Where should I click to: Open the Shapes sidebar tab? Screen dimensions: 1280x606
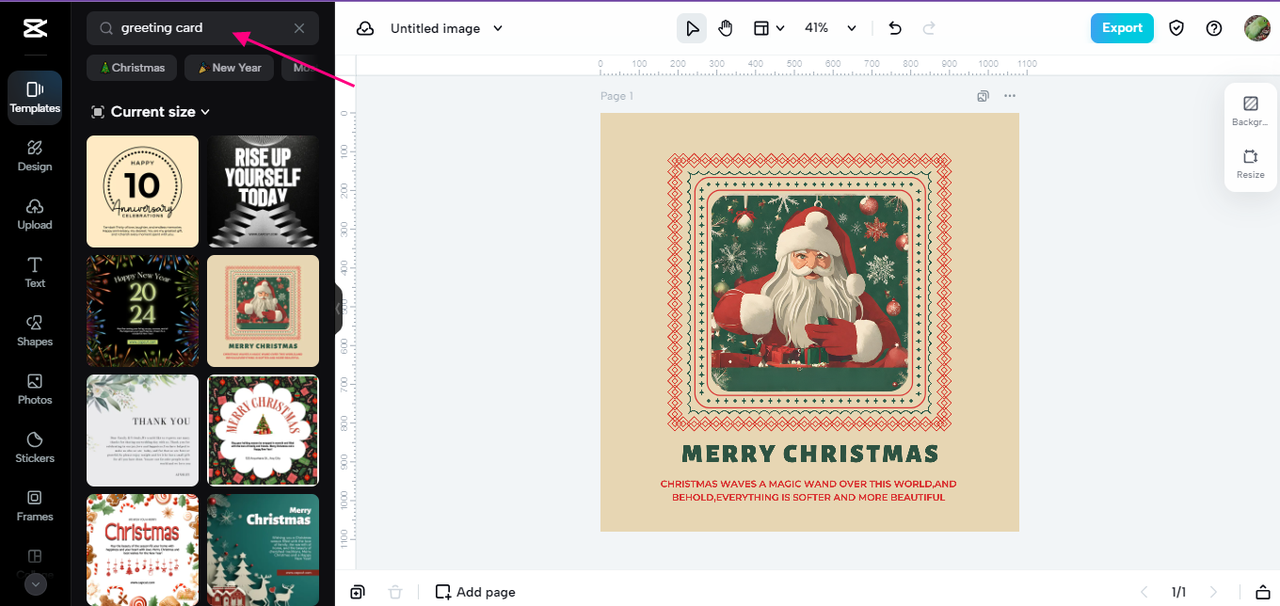[35, 331]
